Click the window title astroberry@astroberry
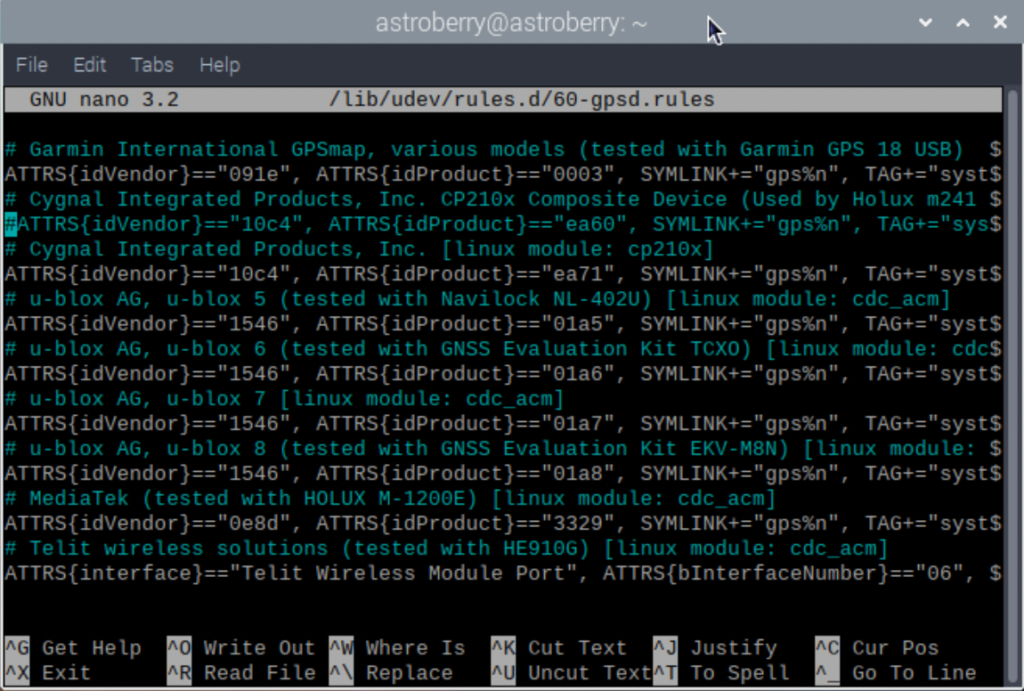Viewport: 1024px width, 691px height. click(x=511, y=24)
